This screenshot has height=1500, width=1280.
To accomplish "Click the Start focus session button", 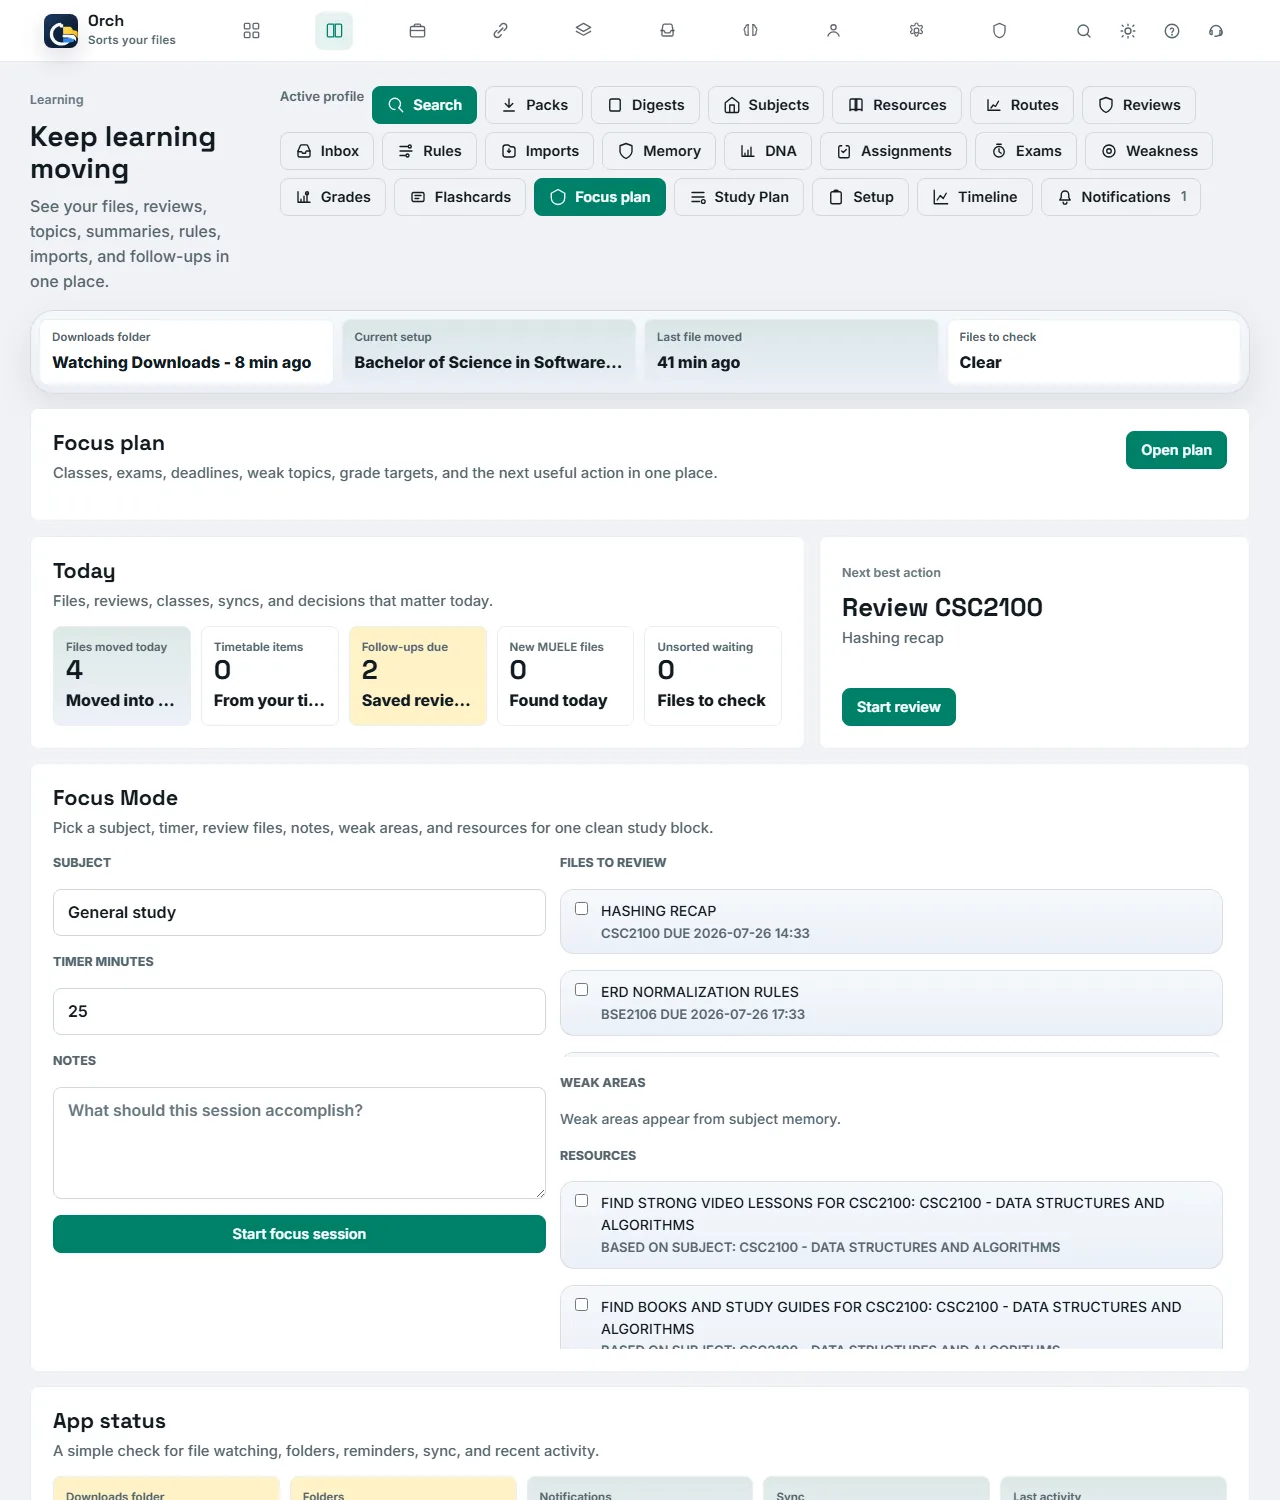I will point(299,1234).
